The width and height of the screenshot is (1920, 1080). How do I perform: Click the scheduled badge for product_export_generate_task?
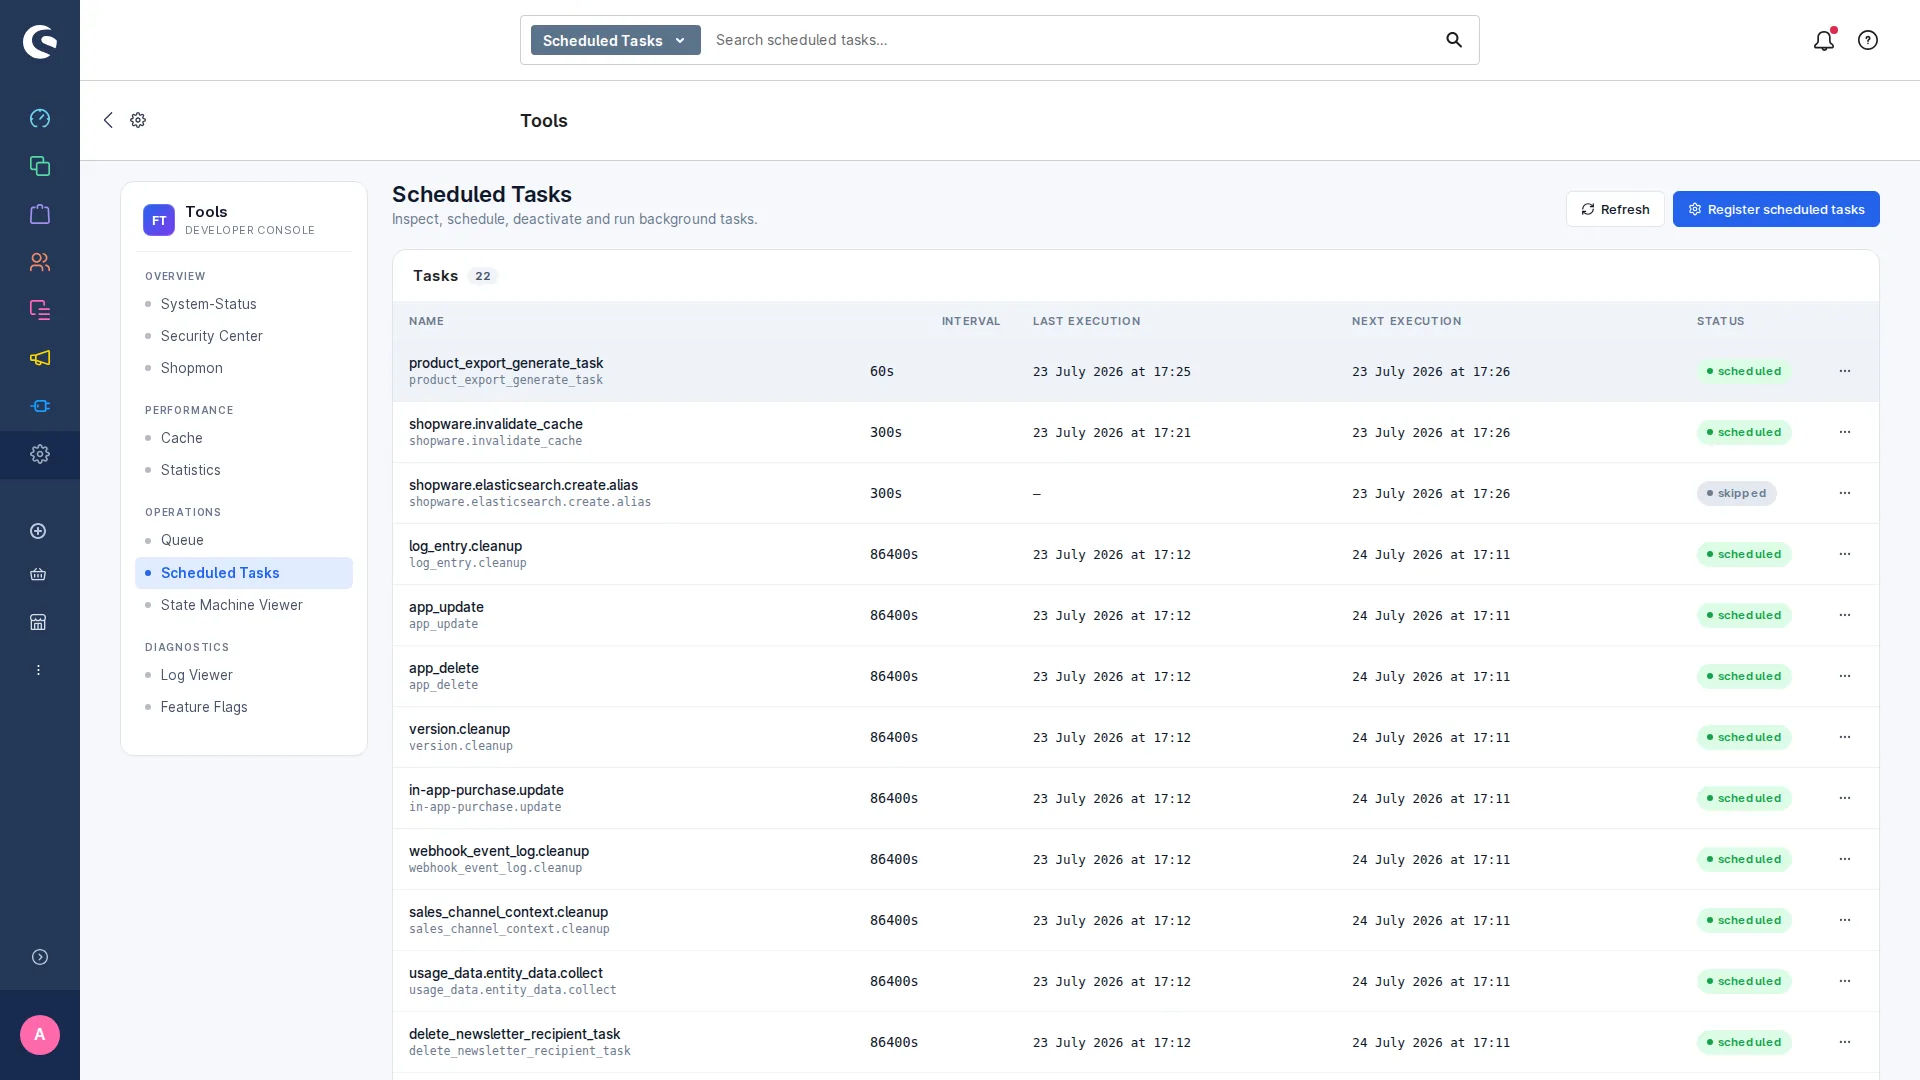click(1743, 371)
